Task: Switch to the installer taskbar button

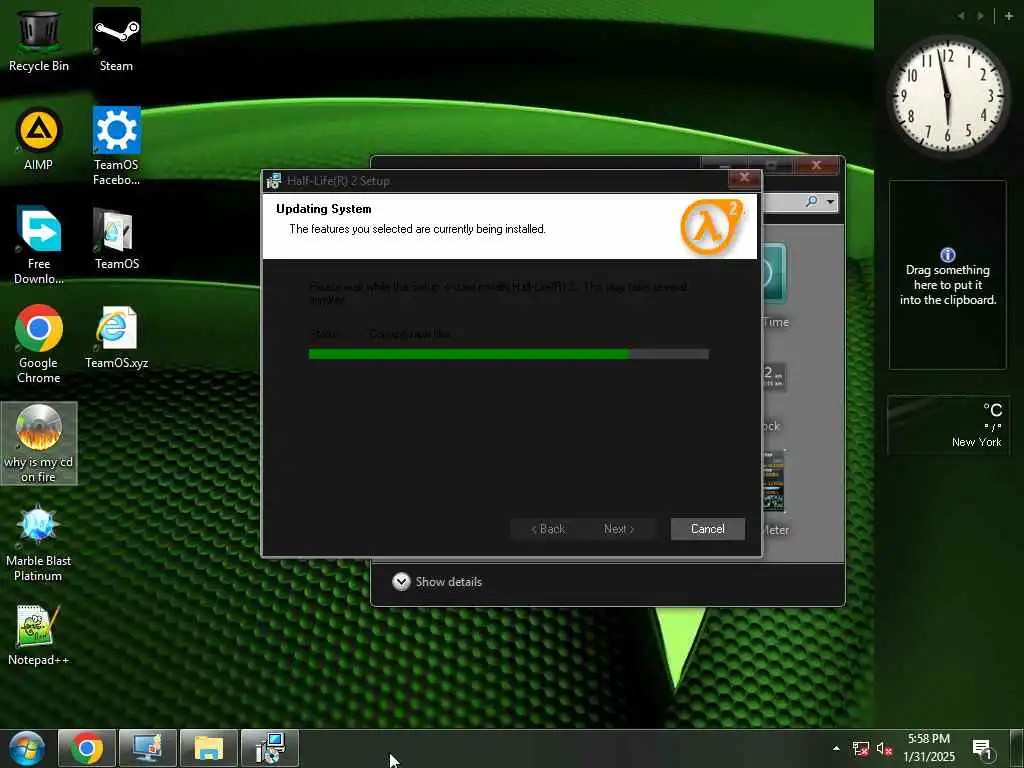Action: [x=270, y=748]
